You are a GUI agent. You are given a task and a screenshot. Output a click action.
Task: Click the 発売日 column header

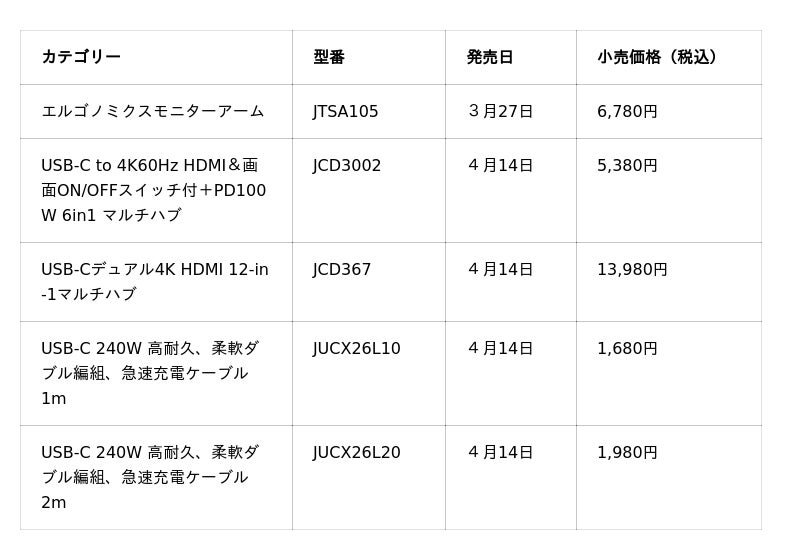click(x=490, y=57)
